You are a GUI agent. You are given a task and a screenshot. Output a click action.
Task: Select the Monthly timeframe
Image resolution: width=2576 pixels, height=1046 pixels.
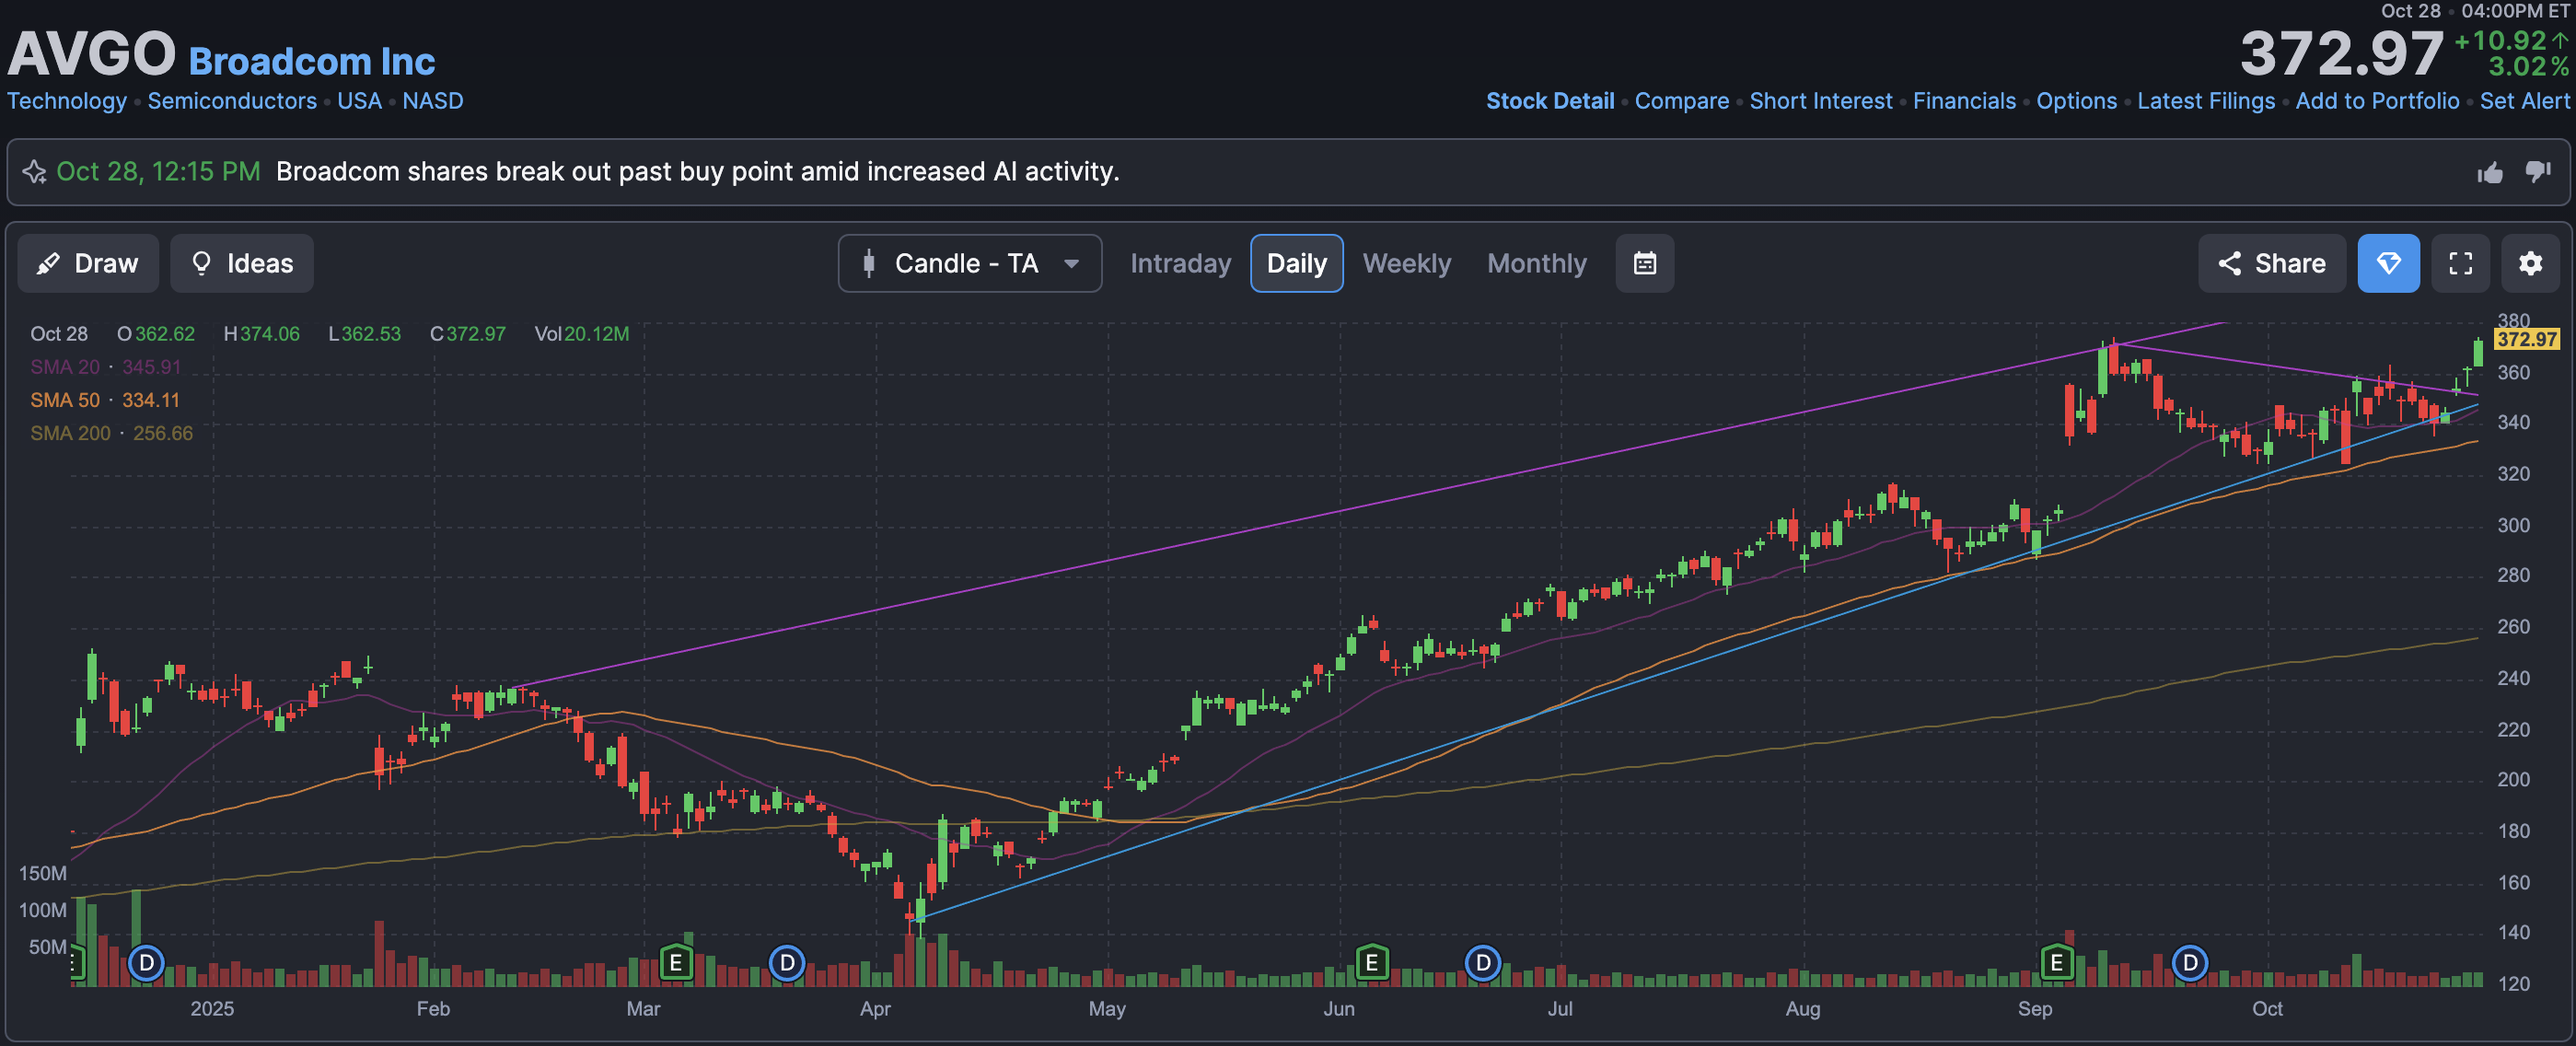tap(1536, 264)
